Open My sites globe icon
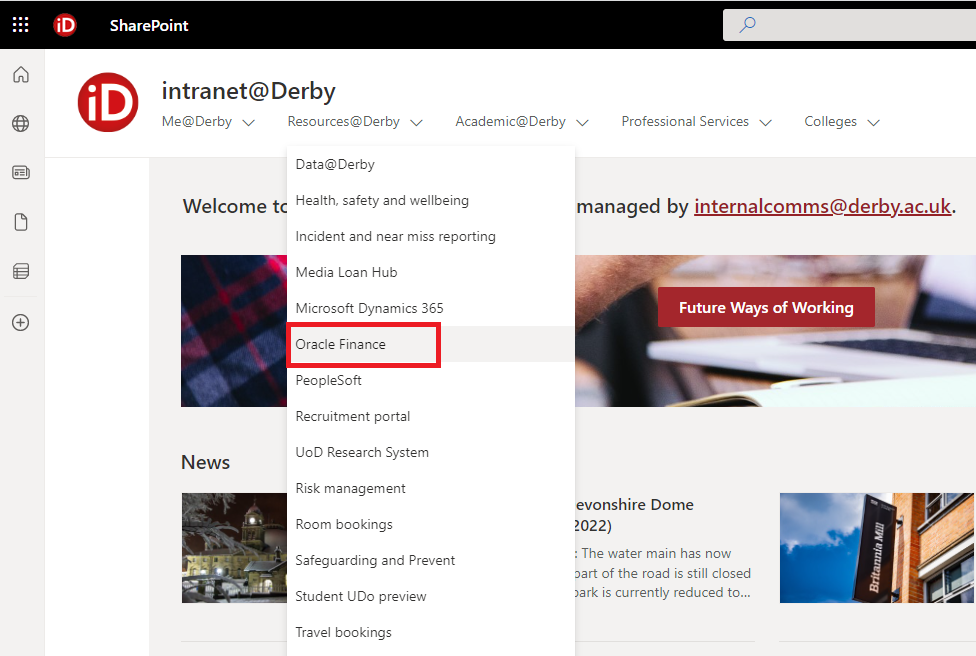 (21, 123)
